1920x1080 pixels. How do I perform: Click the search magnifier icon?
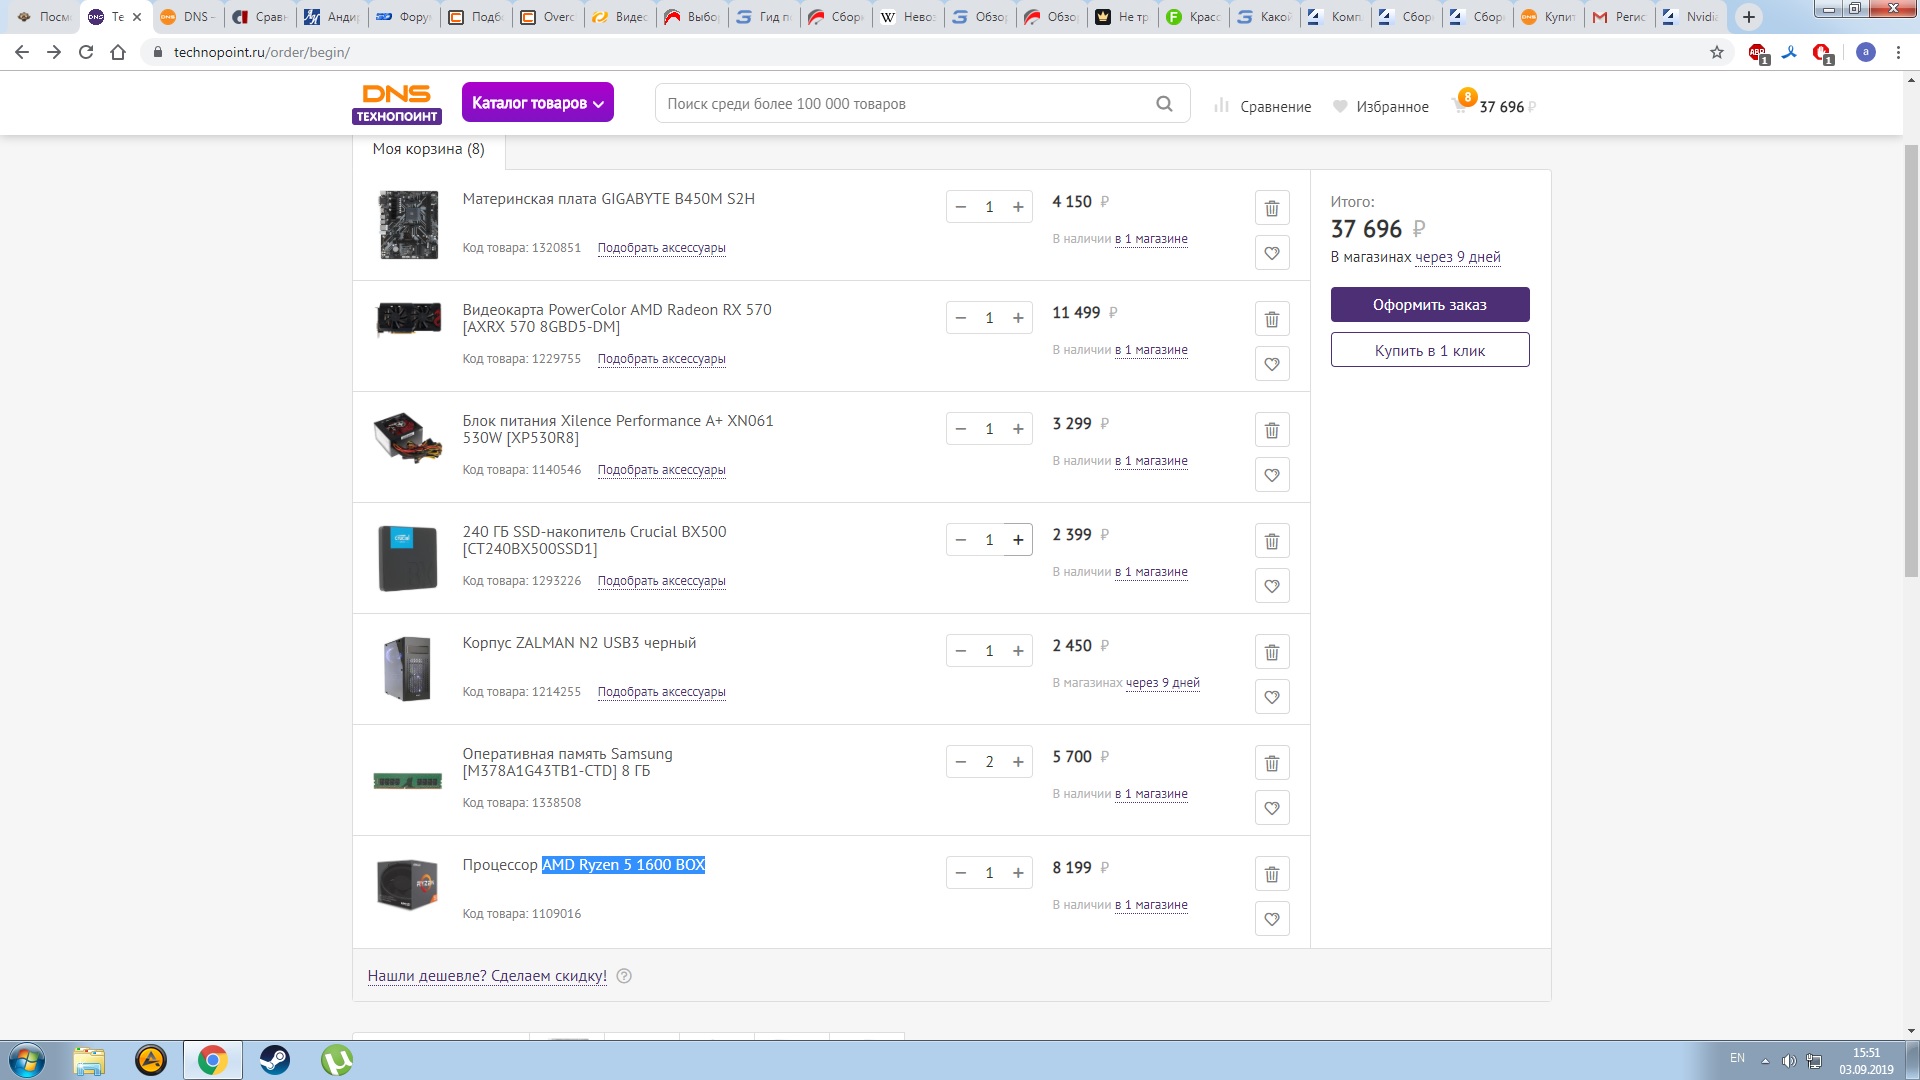click(1164, 104)
